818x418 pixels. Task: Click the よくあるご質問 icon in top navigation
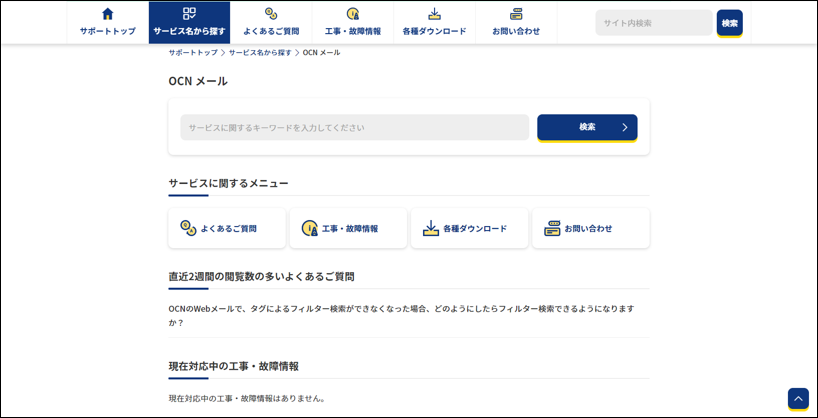[x=271, y=14]
